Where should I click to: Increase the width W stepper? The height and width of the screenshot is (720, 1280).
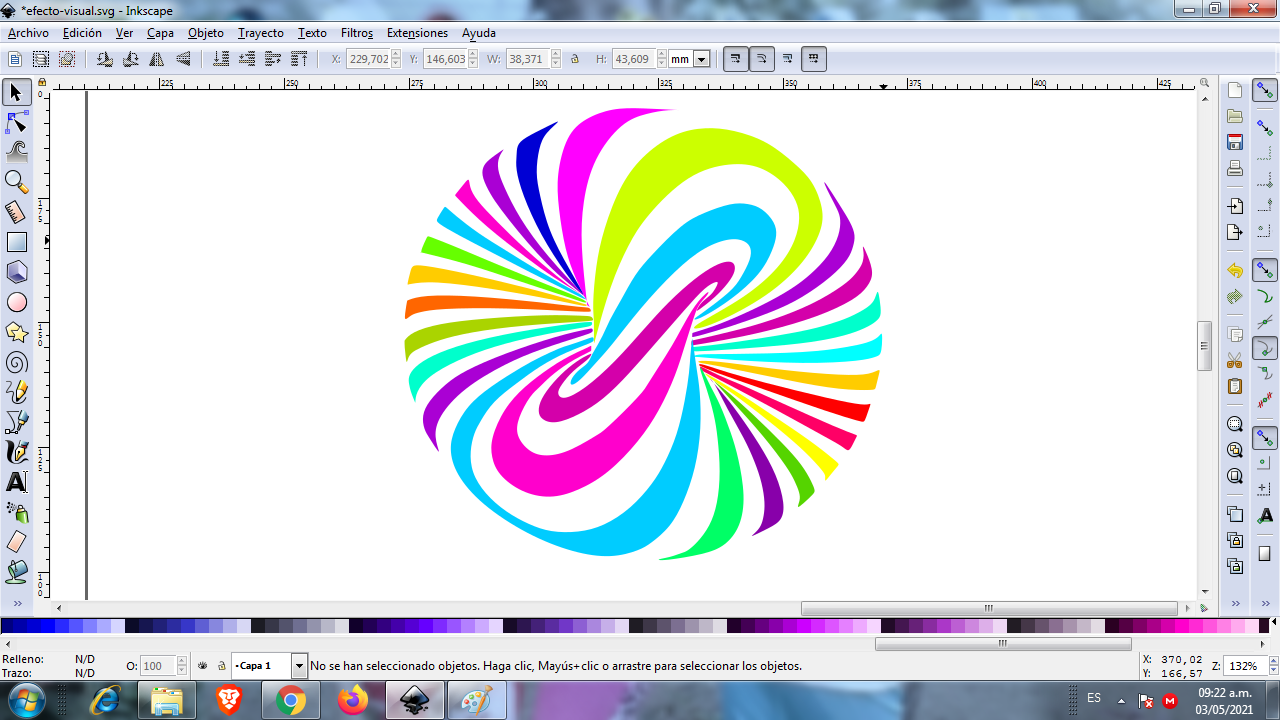(x=556, y=55)
